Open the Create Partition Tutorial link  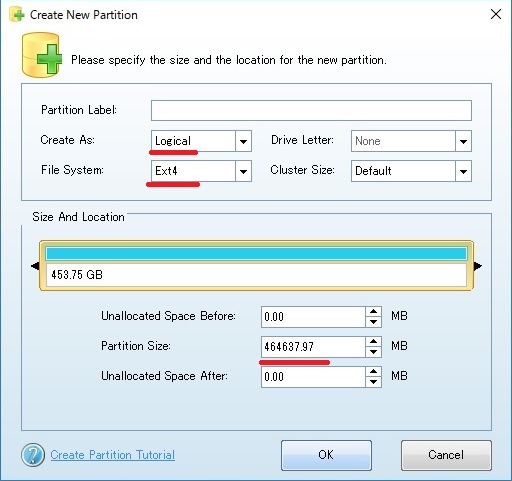click(x=113, y=455)
